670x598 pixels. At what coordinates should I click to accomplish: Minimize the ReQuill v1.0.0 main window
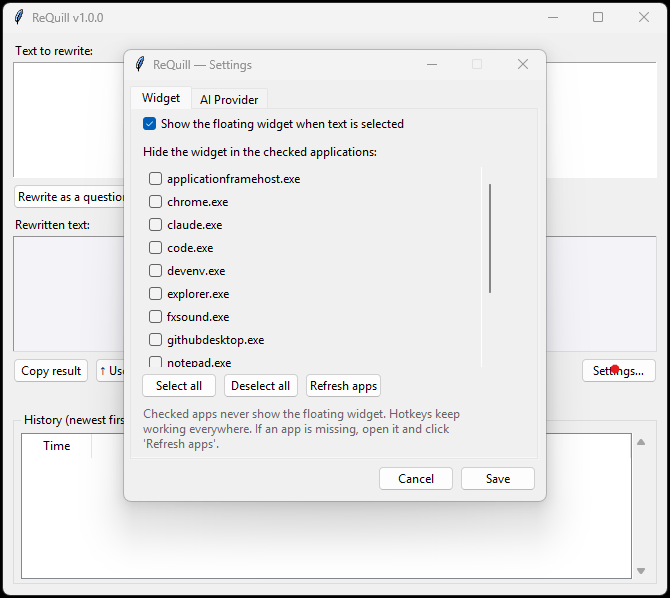(553, 17)
